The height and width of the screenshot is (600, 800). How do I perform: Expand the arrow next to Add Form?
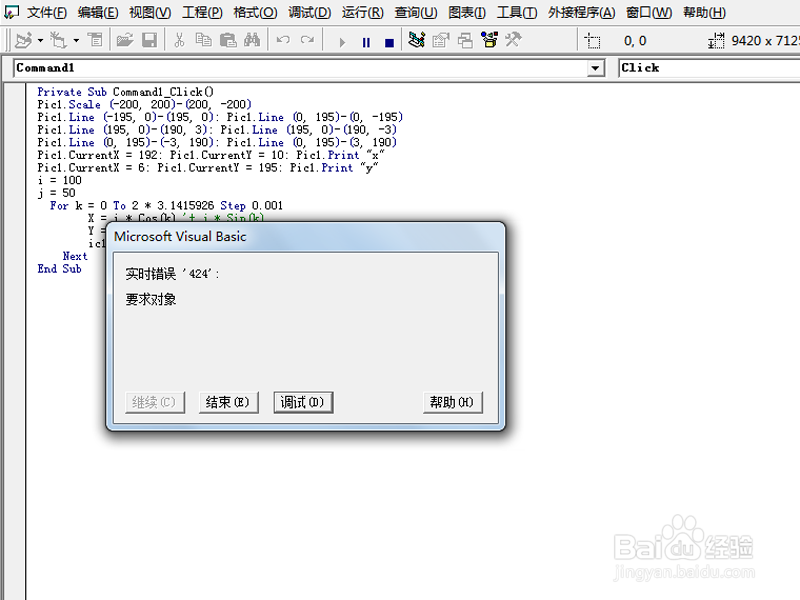[76, 40]
